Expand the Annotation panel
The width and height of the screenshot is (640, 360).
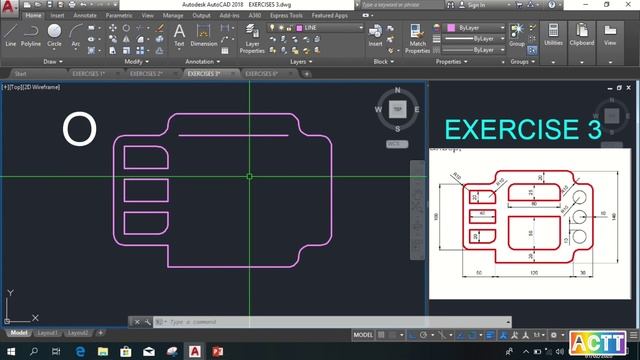(202, 62)
